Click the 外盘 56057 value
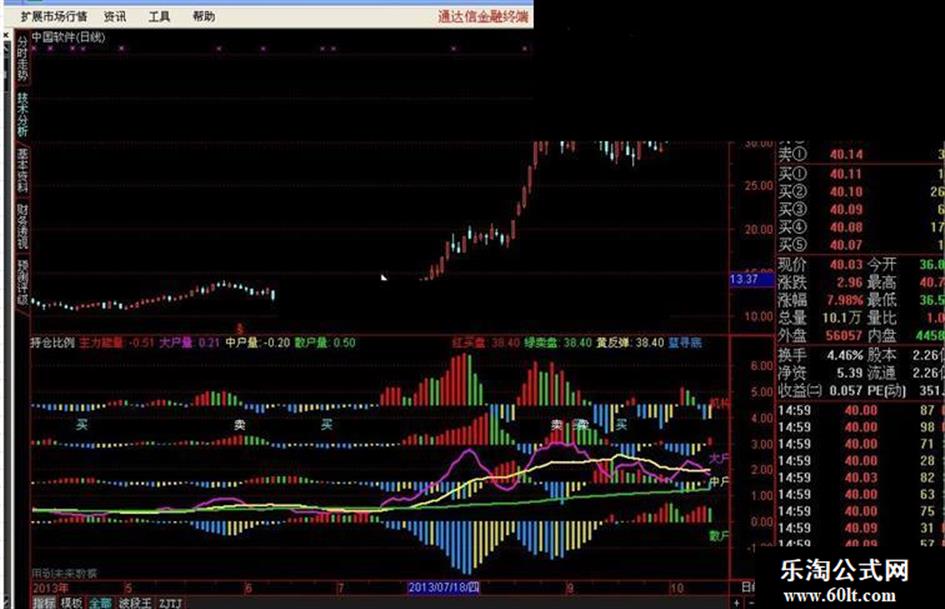 coord(844,335)
